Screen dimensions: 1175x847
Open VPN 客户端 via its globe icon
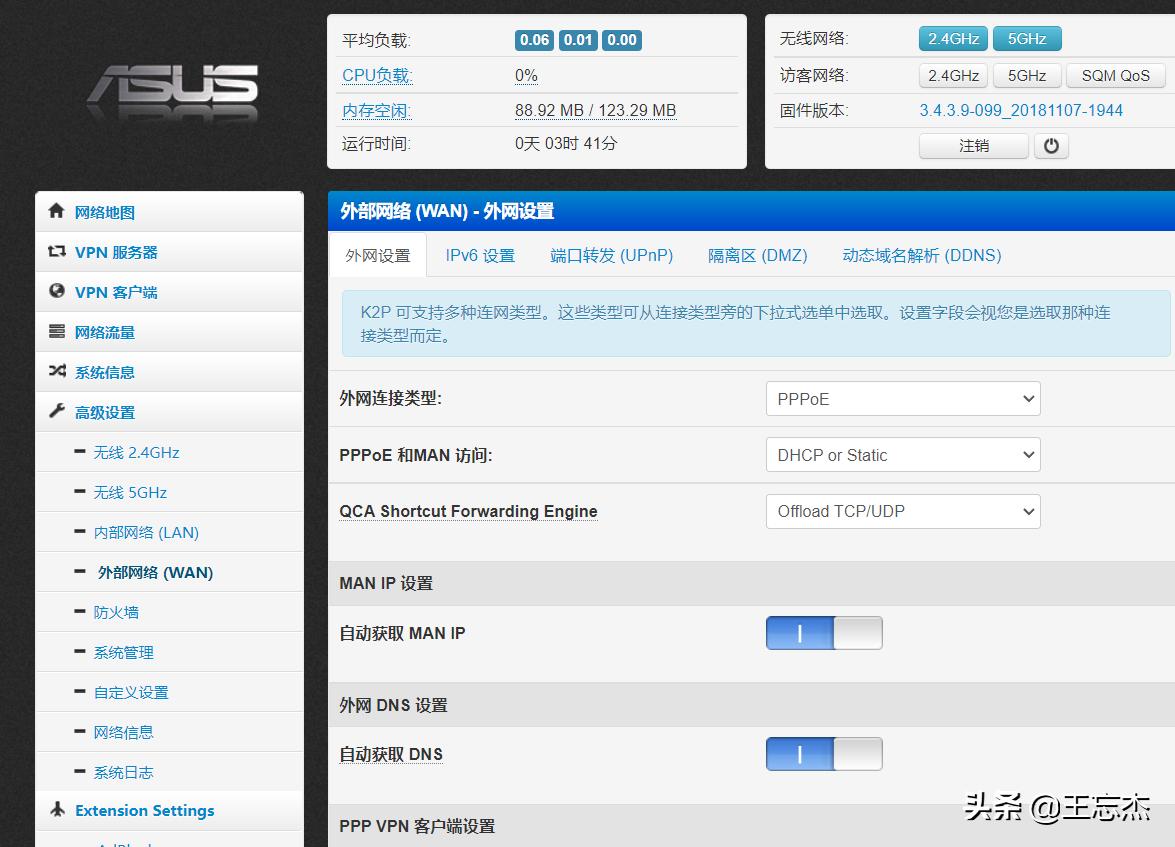tap(57, 292)
